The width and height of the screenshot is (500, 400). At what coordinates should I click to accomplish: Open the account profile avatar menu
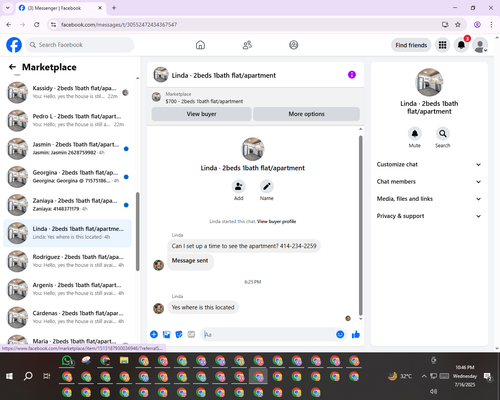coord(480,45)
